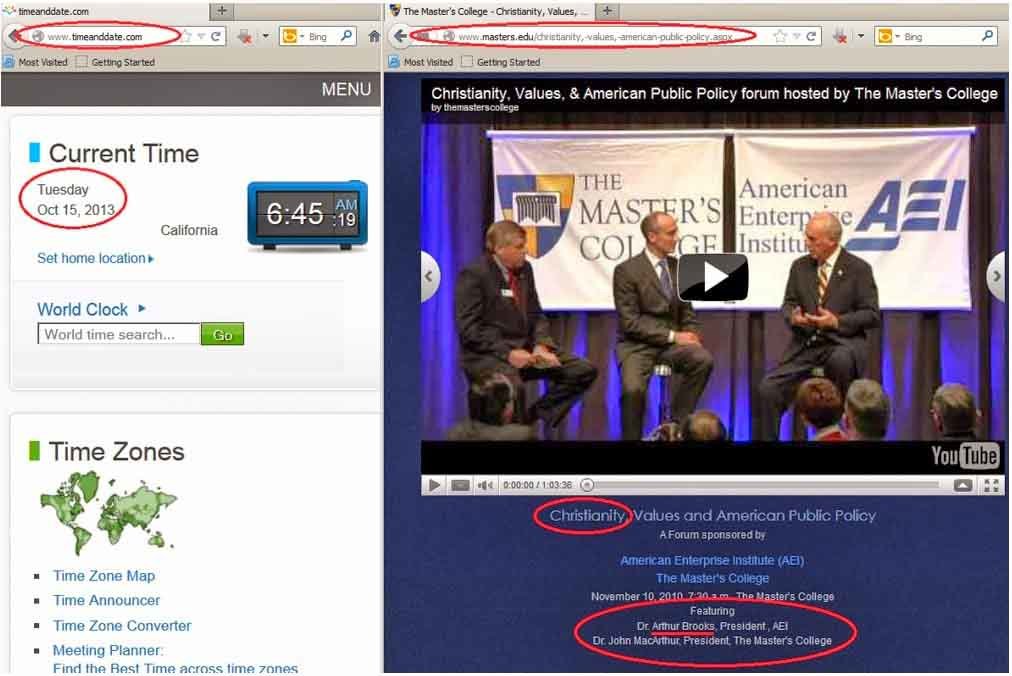
Task: Select The Master's College tab
Action: pos(491,11)
